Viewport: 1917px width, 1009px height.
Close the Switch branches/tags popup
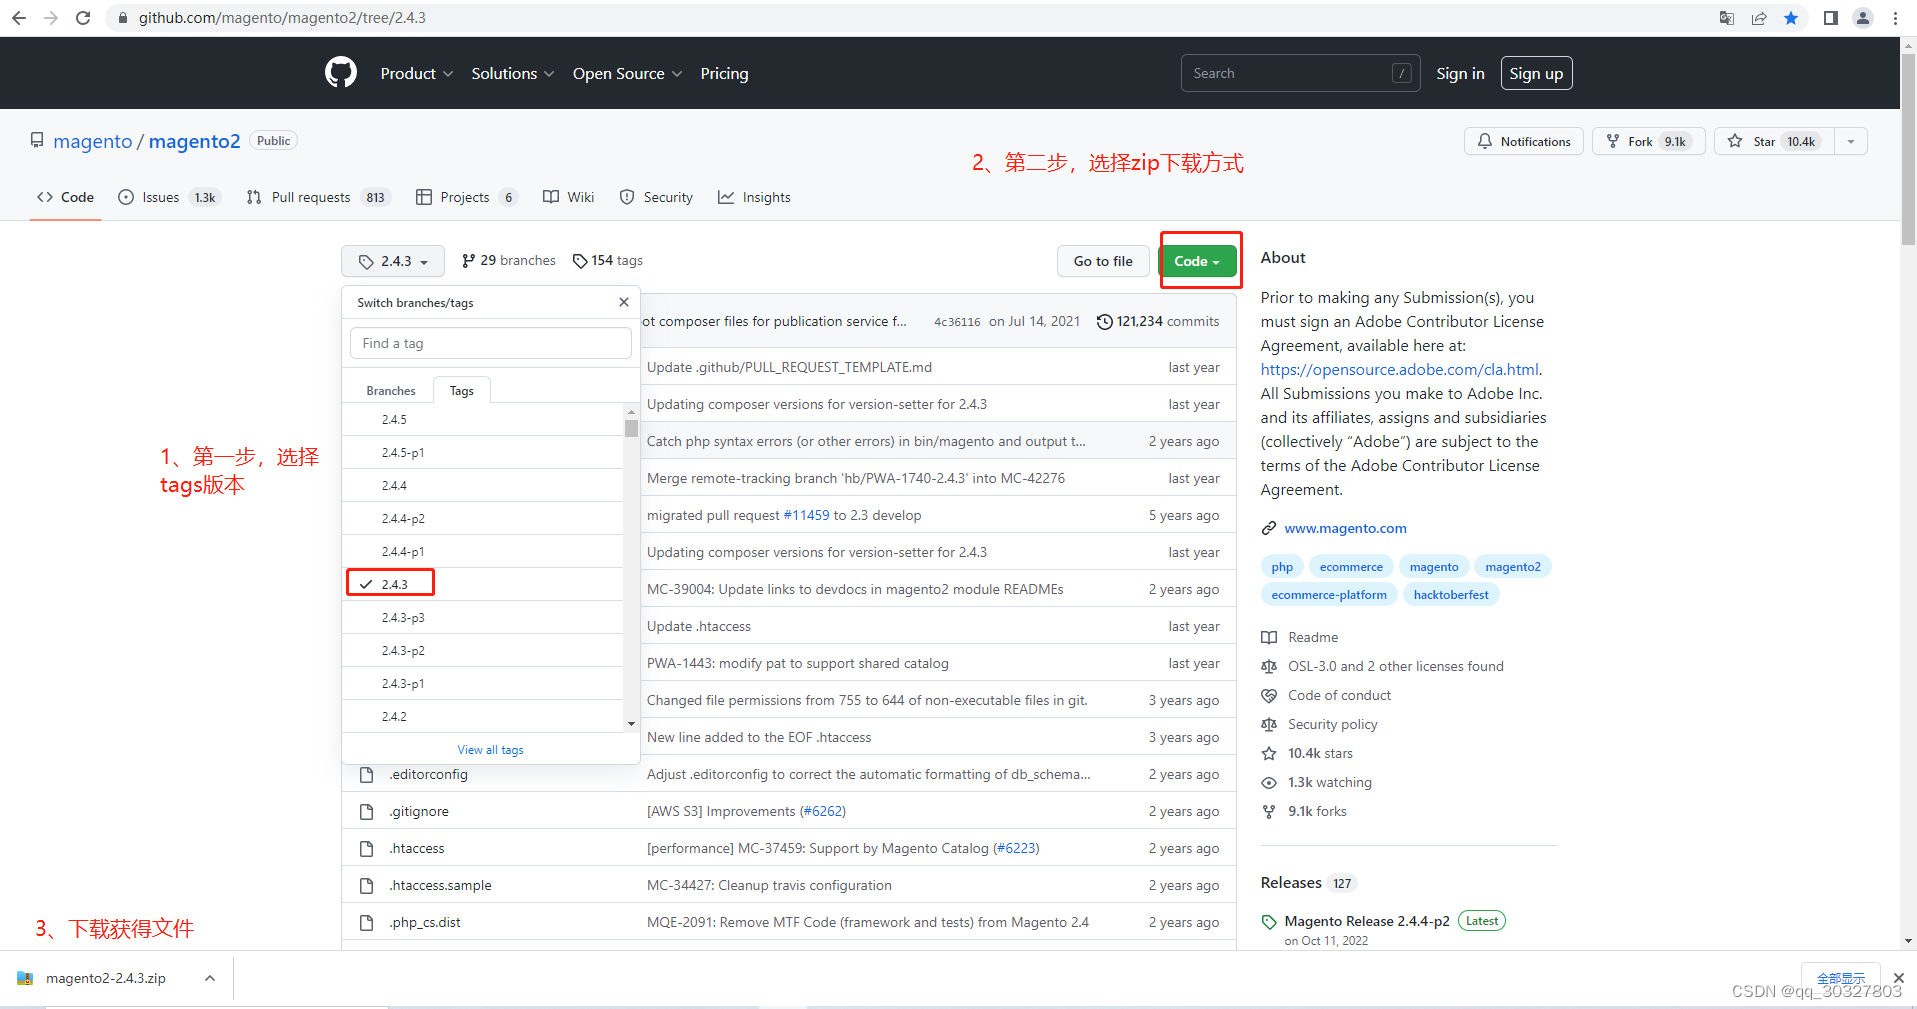pyautogui.click(x=624, y=302)
